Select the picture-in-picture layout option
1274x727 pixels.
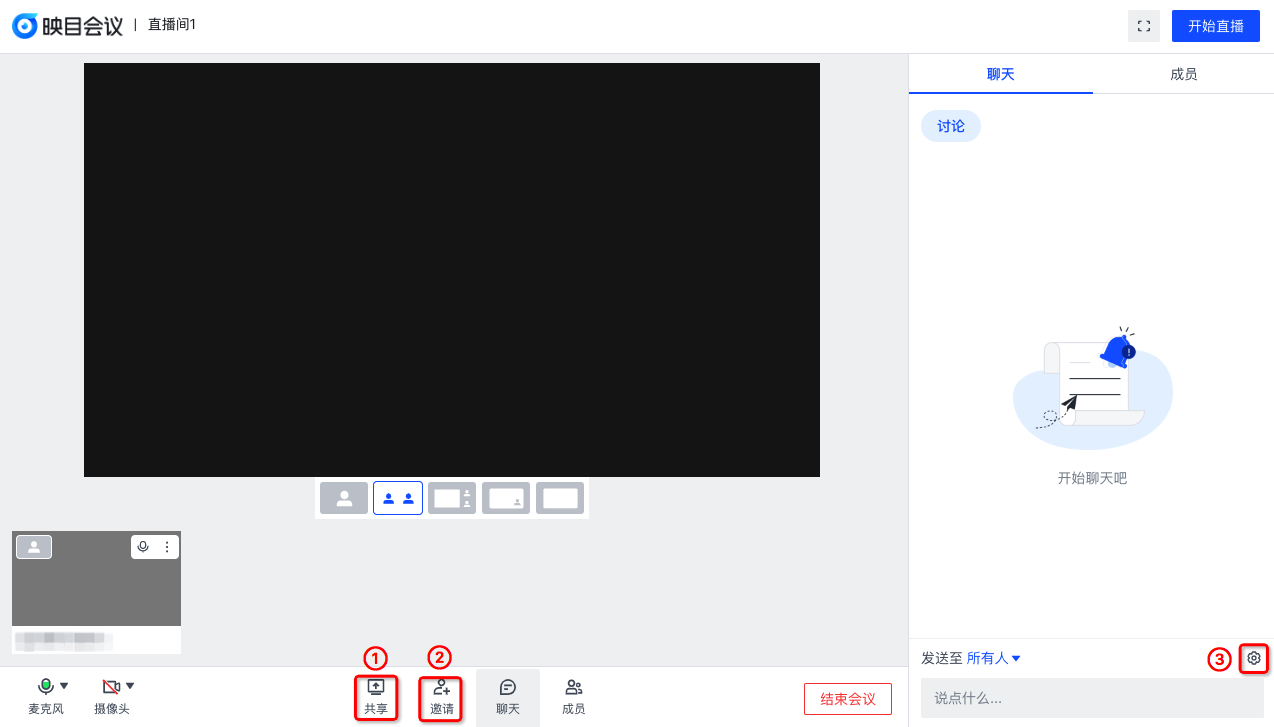(x=506, y=498)
